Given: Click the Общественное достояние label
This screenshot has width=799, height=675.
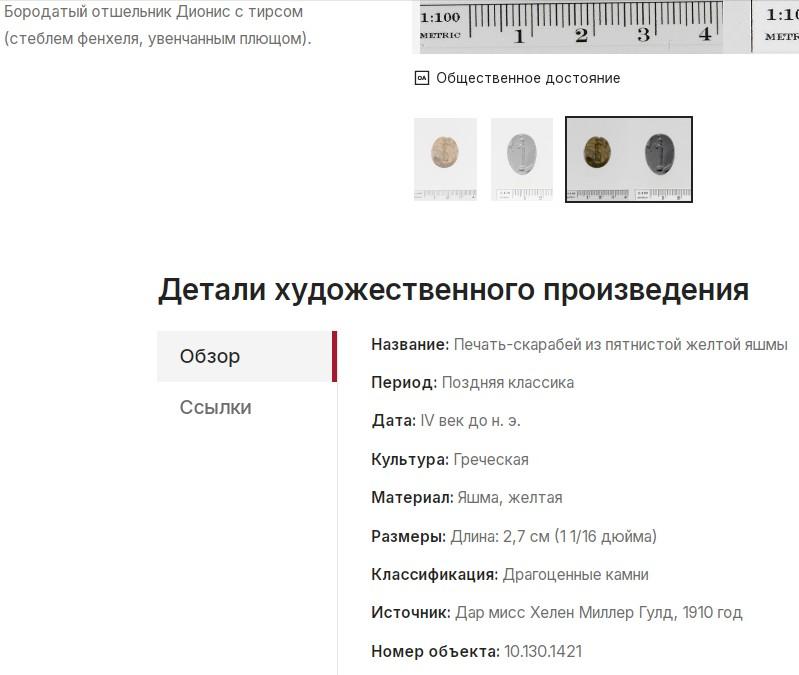Looking at the screenshot, I should (x=528, y=78).
